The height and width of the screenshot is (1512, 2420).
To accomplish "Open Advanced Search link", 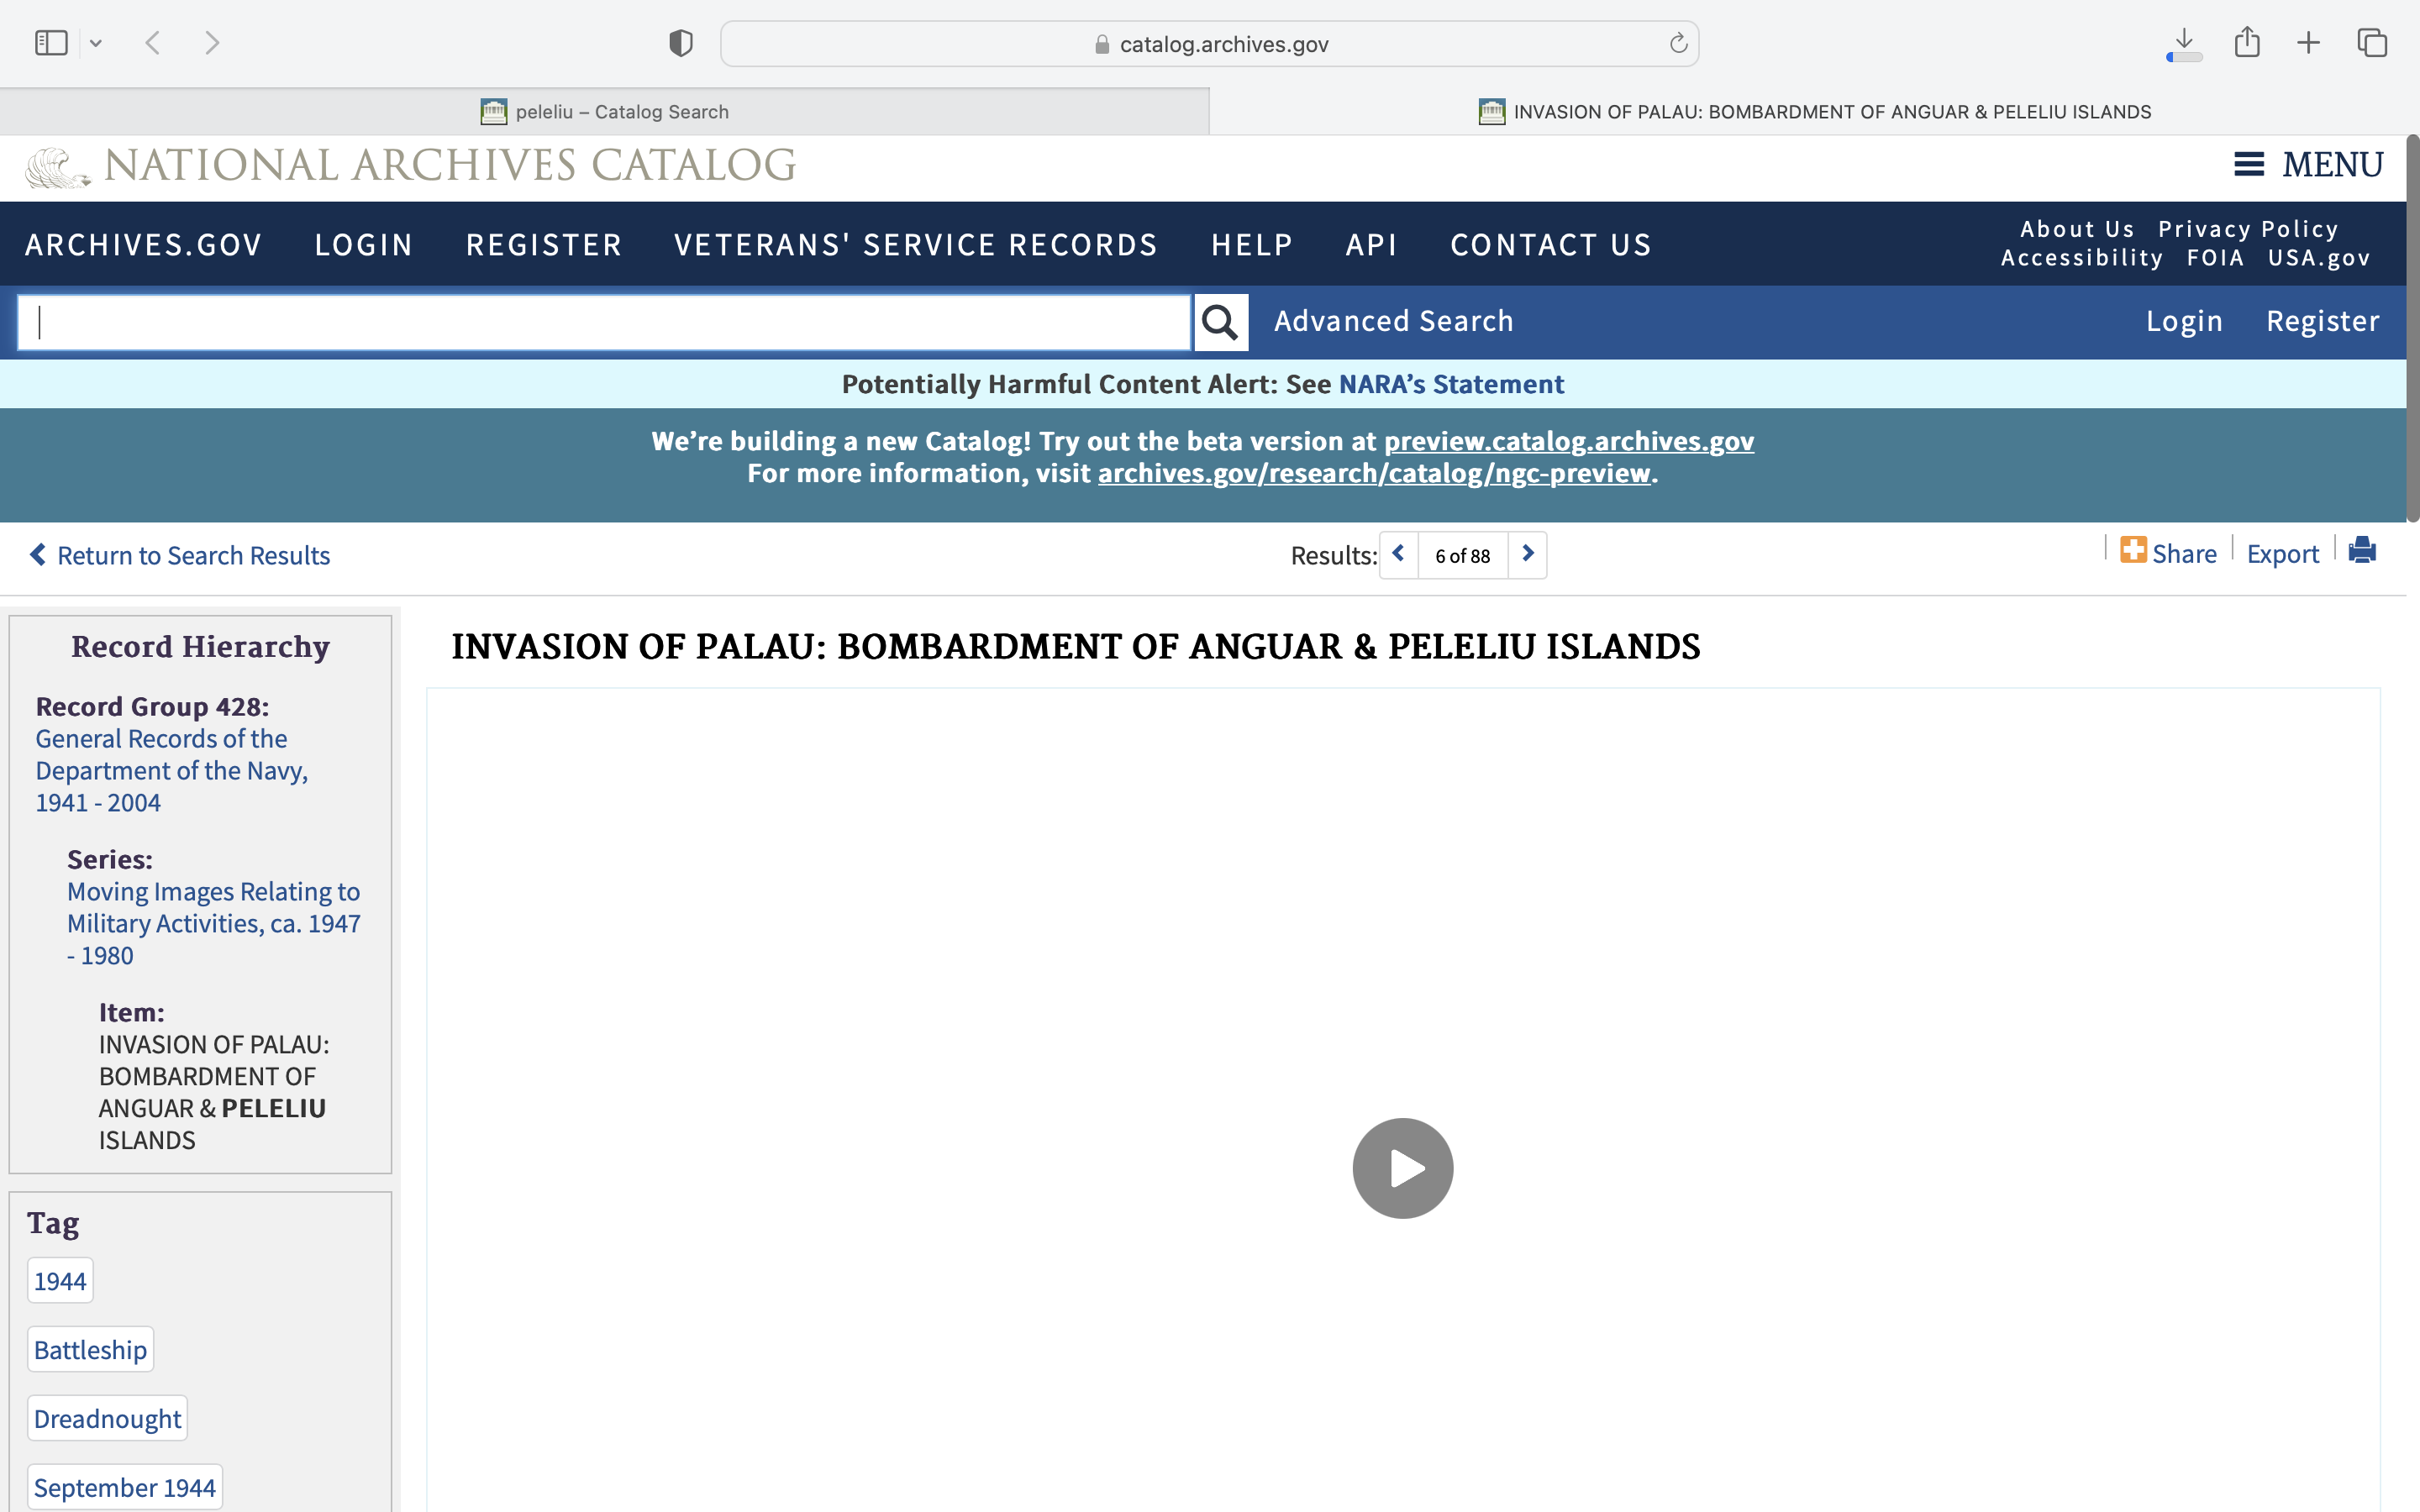I will (1393, 321).
